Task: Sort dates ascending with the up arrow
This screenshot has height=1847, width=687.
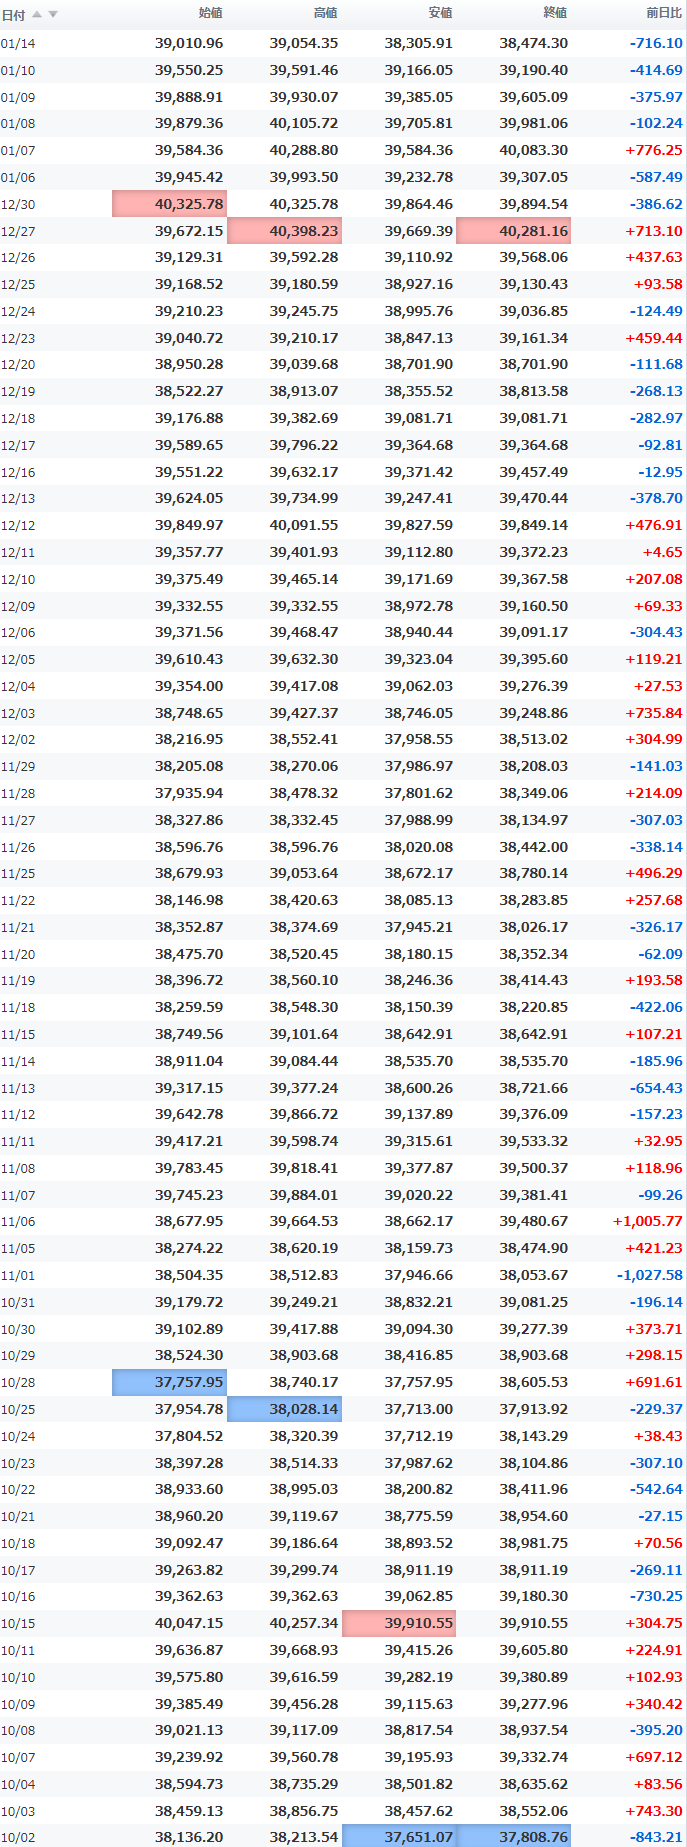Action: 37,14
